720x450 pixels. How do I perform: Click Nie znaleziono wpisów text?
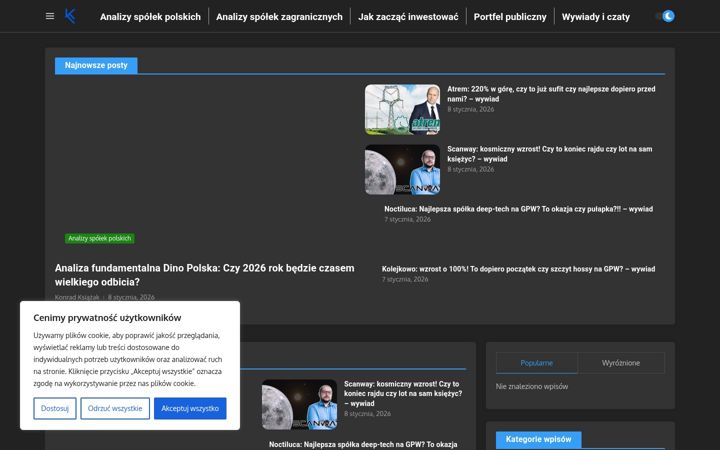pos(532,387)
